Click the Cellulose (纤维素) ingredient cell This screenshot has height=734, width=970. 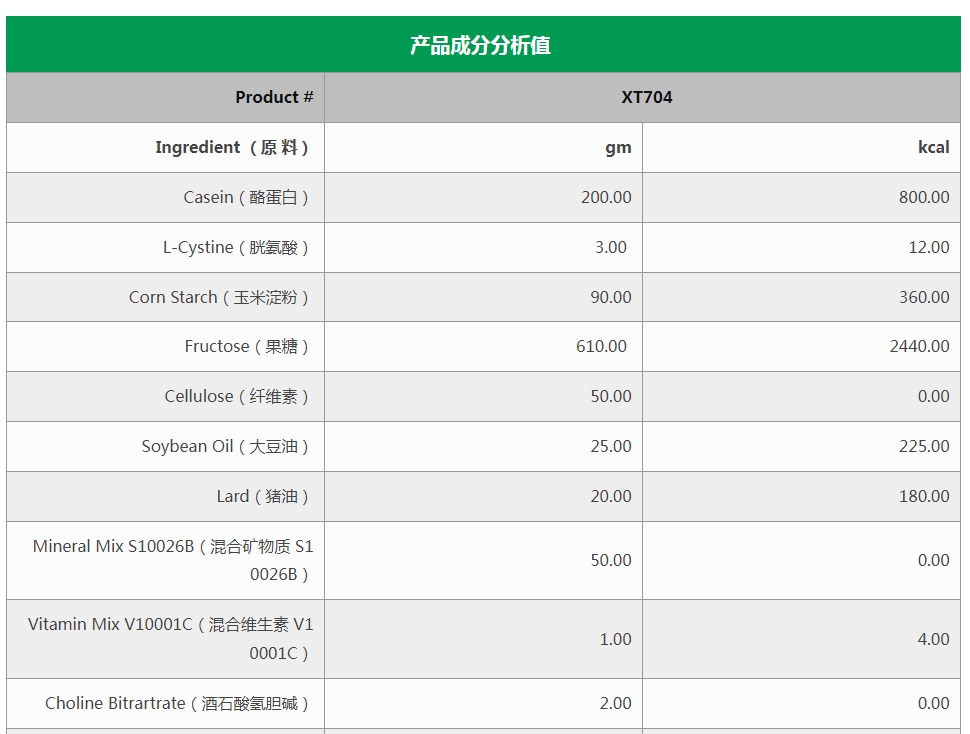165,396
